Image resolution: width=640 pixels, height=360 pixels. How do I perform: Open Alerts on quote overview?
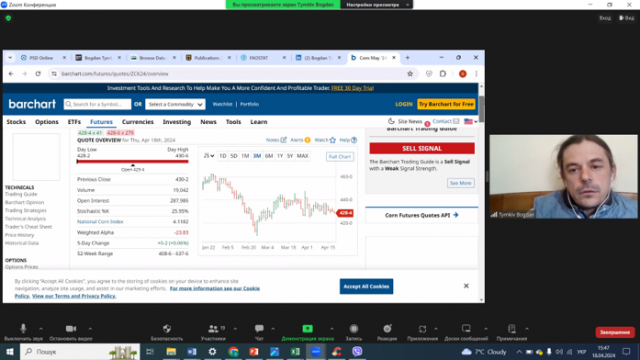tap(300, 140)
